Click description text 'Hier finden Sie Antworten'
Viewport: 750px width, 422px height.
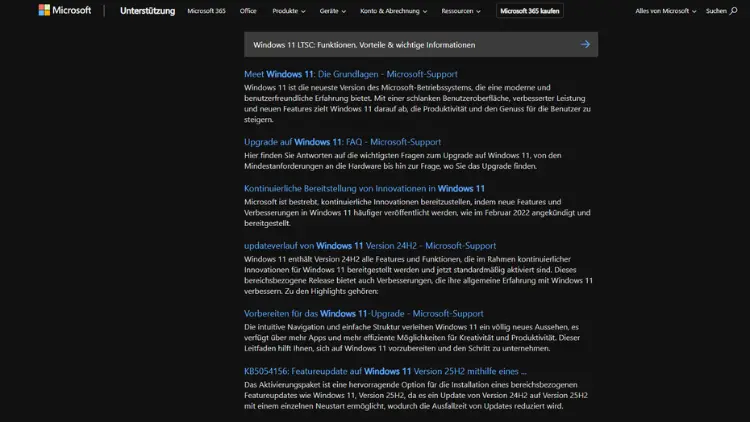pyautogui.click(x=403, y=161)
